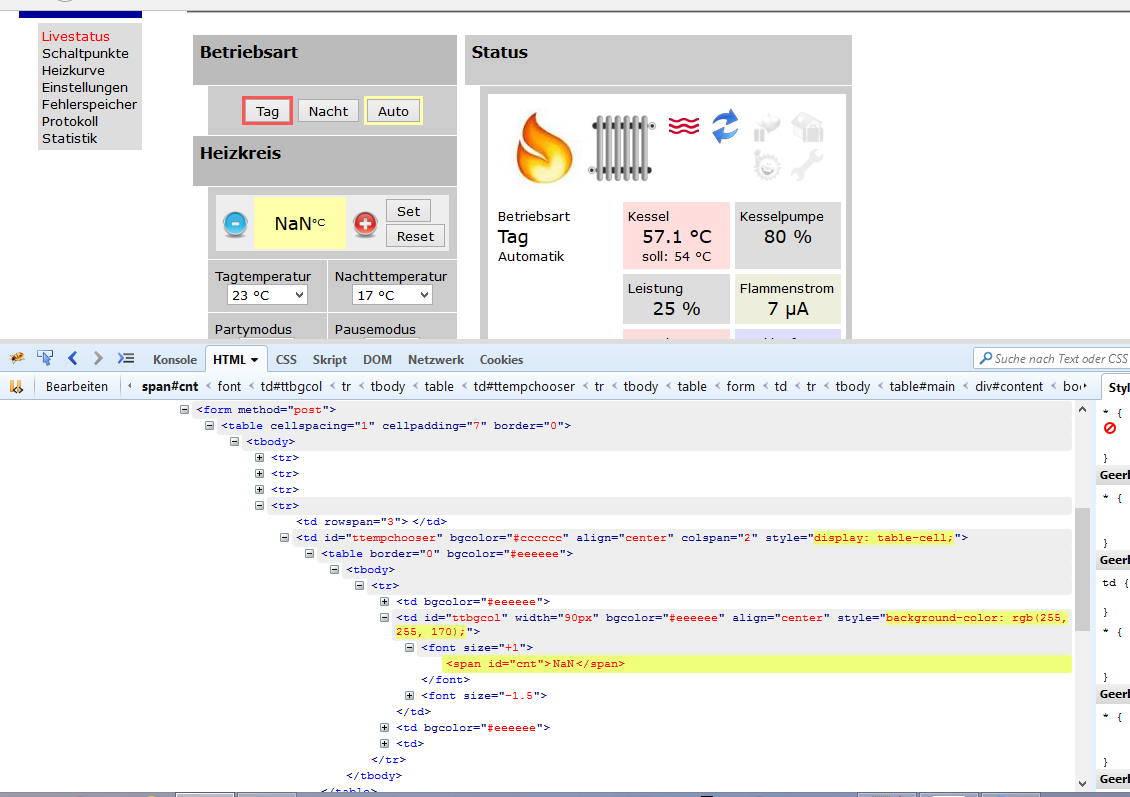Image resolution: width=1130 pixels, height=797 pixels.
Task: Click the flame burner status icon
Action: pyautogui.click(x=544, y=147)
